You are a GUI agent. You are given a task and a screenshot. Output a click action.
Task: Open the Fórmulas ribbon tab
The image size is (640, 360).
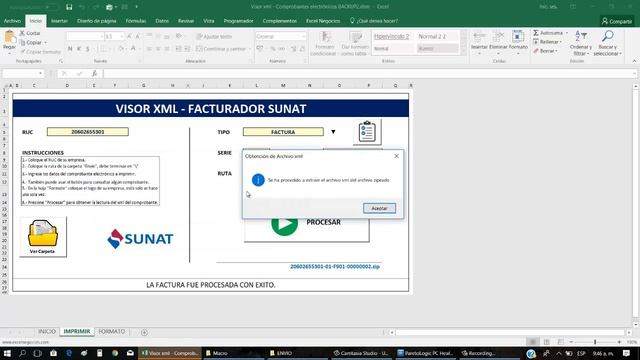click(x=136, y=21)
